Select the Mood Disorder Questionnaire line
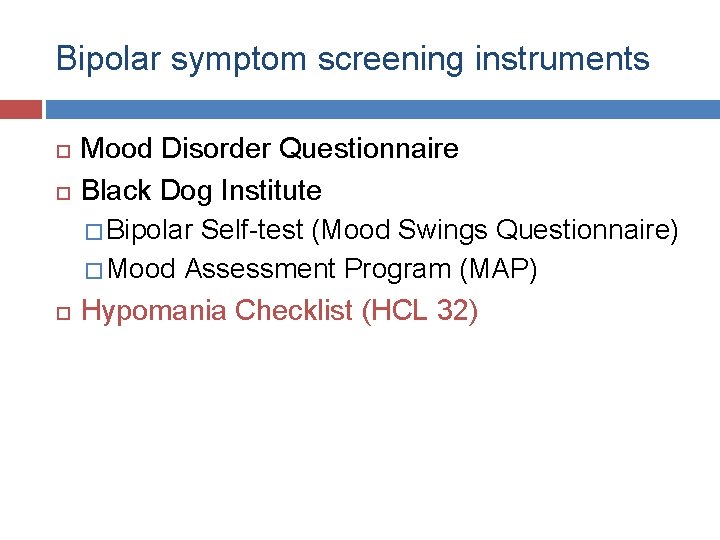The height and width of the screenshot is (540, 720). (270, 148)
